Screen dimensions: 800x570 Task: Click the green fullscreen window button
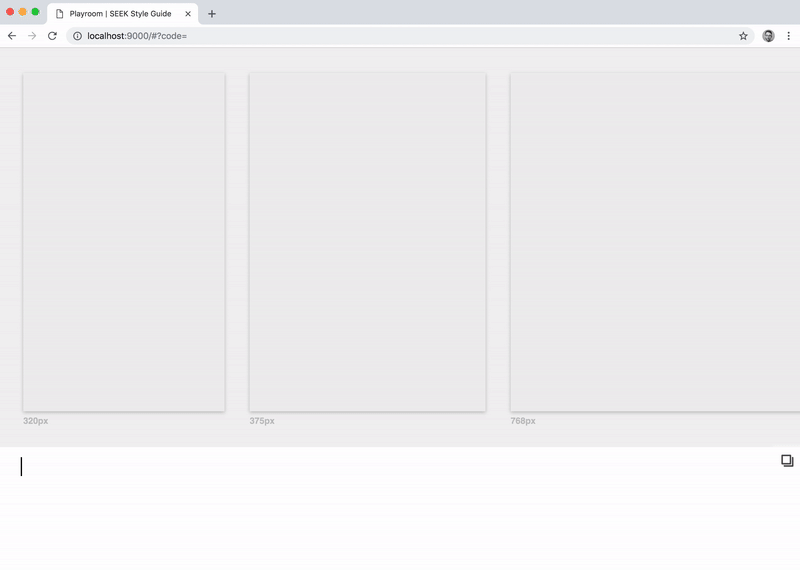pyautogui.click(x=35, y=12)
